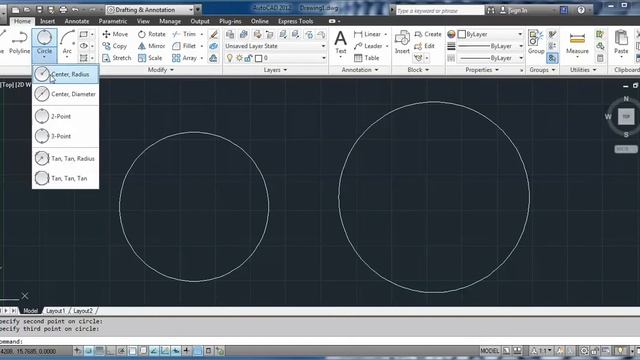The image size is (640, 360).
Task: Open the Insert block tool
Action: pyautogui.click(x=402, y=42)
